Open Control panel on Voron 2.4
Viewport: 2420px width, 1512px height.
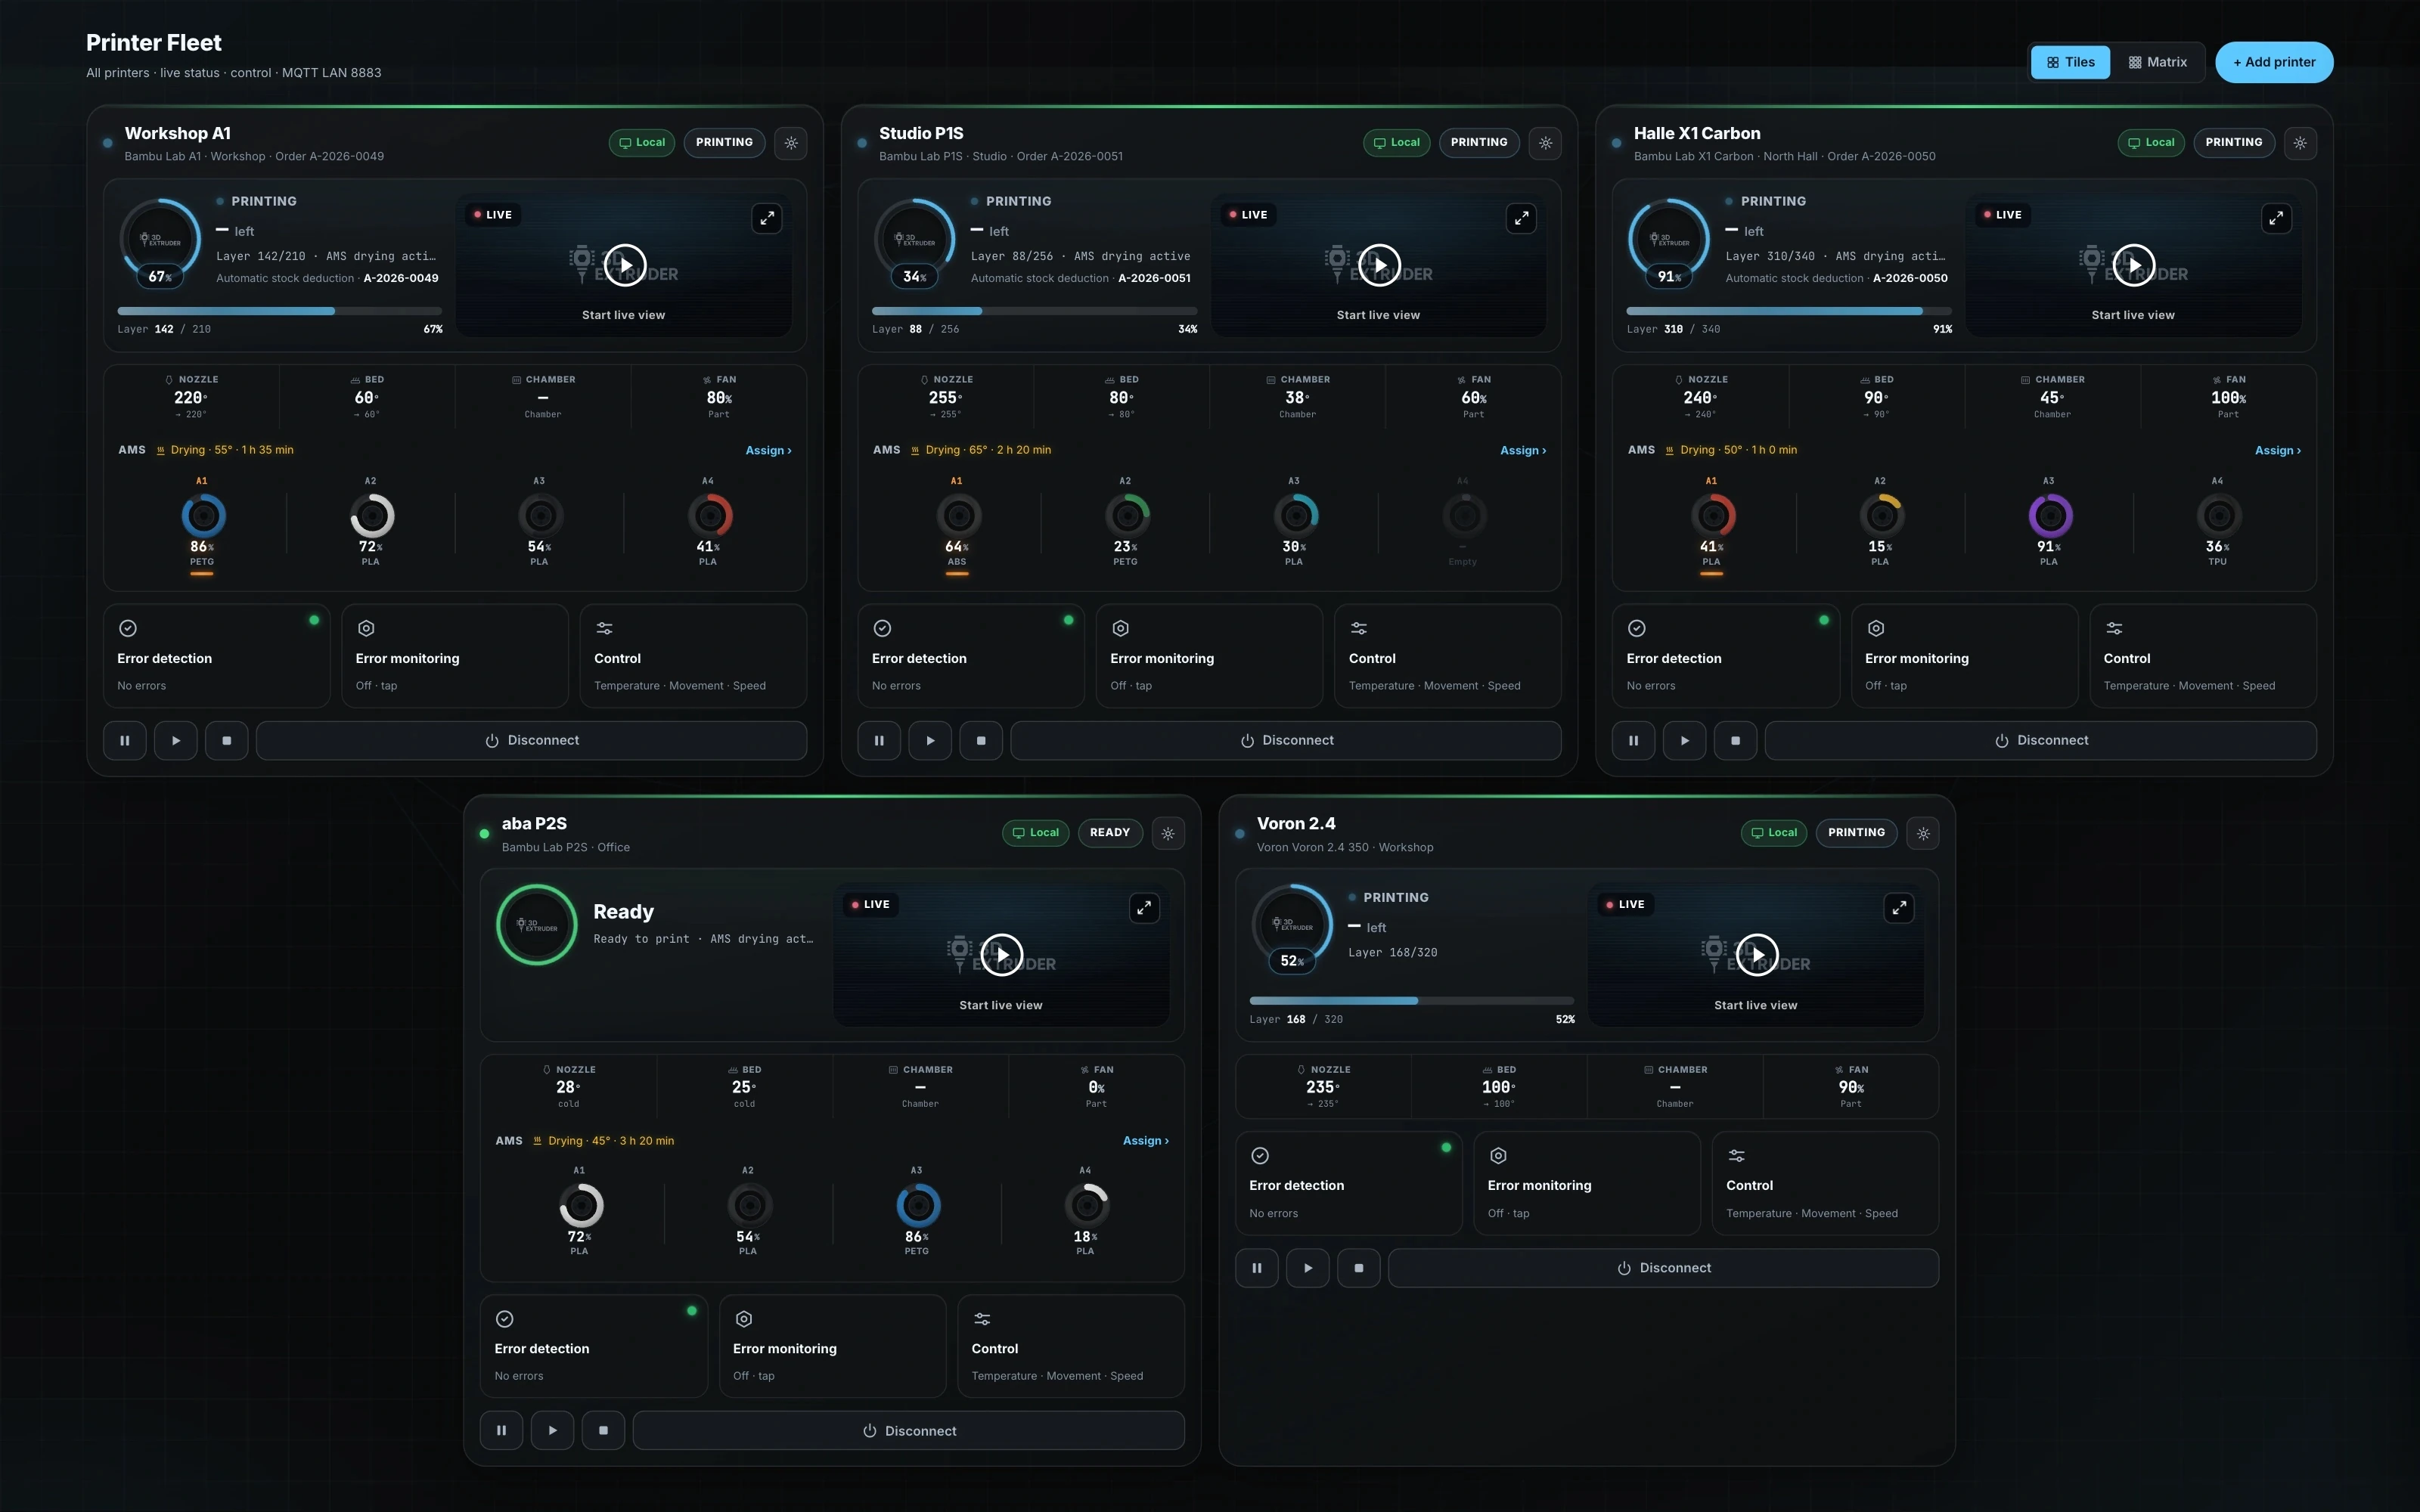pyautogui.click(x=1825, y=1183)
